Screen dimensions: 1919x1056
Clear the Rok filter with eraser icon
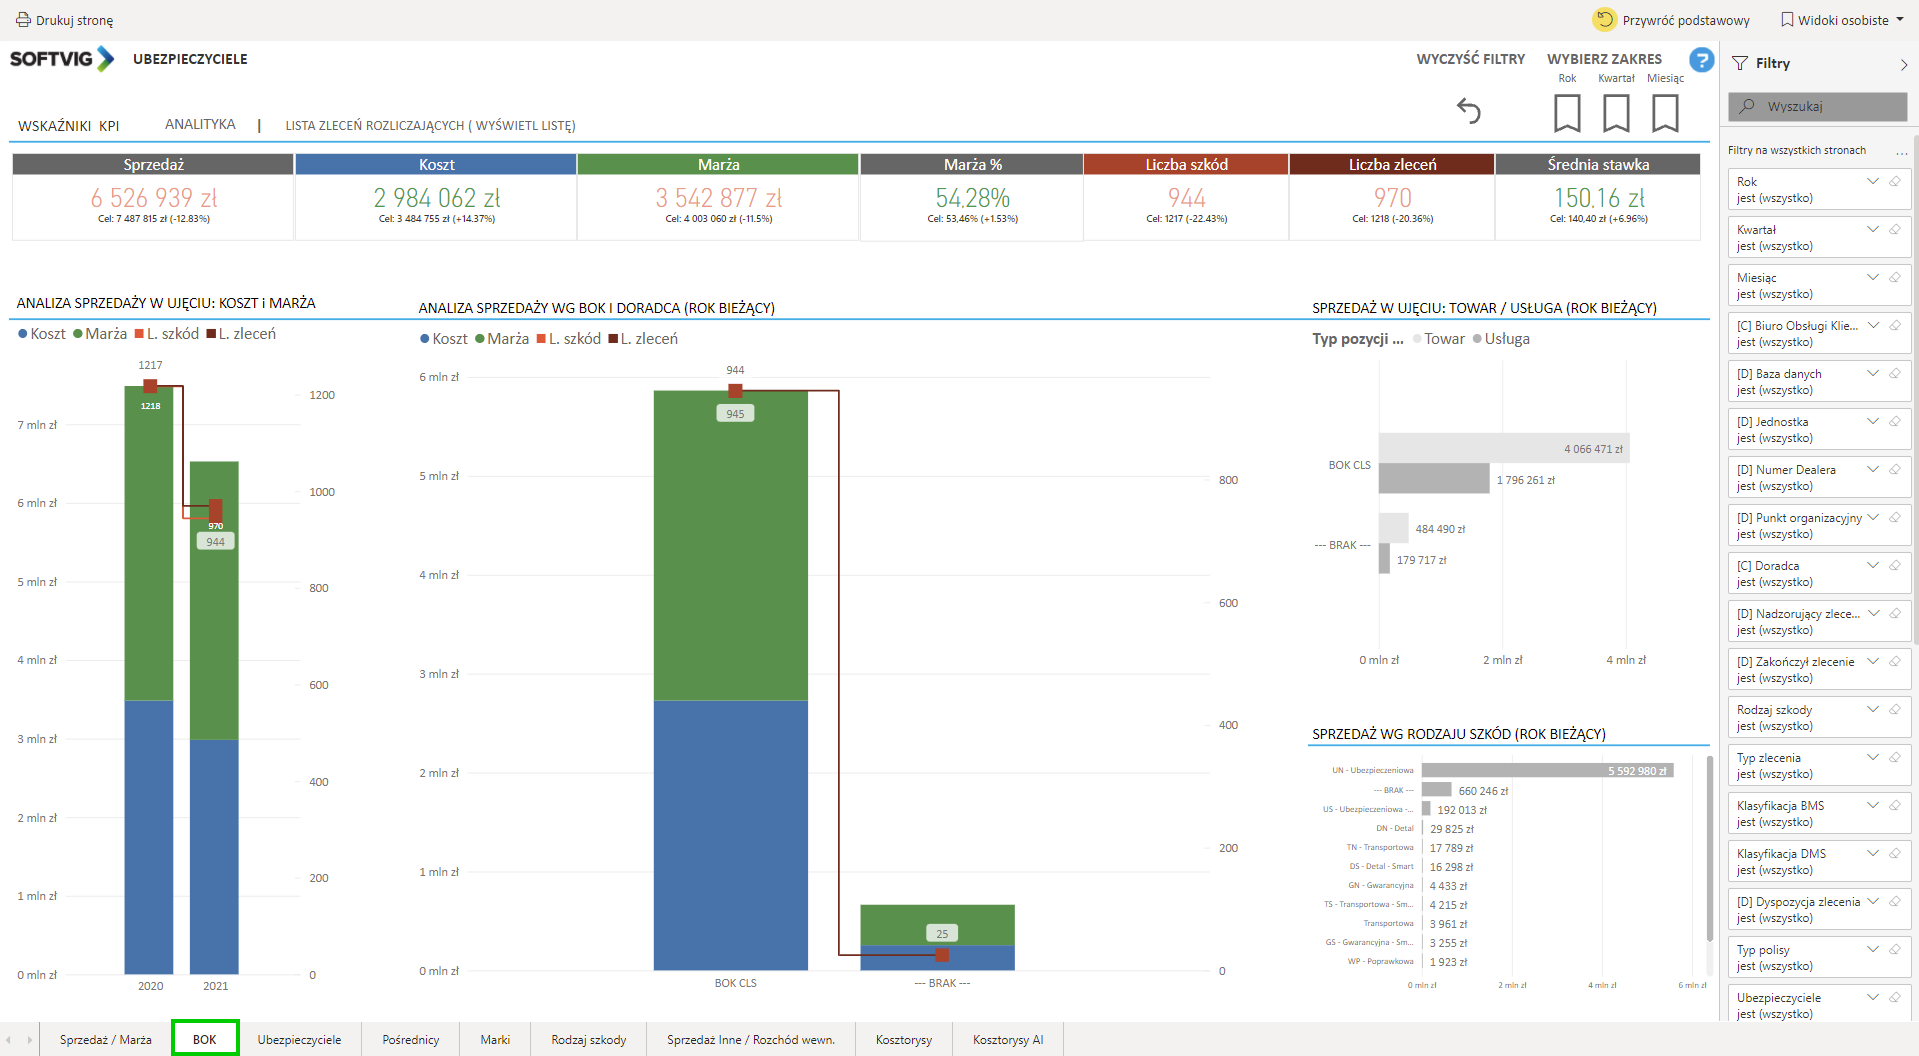[x=1894, y=182]
